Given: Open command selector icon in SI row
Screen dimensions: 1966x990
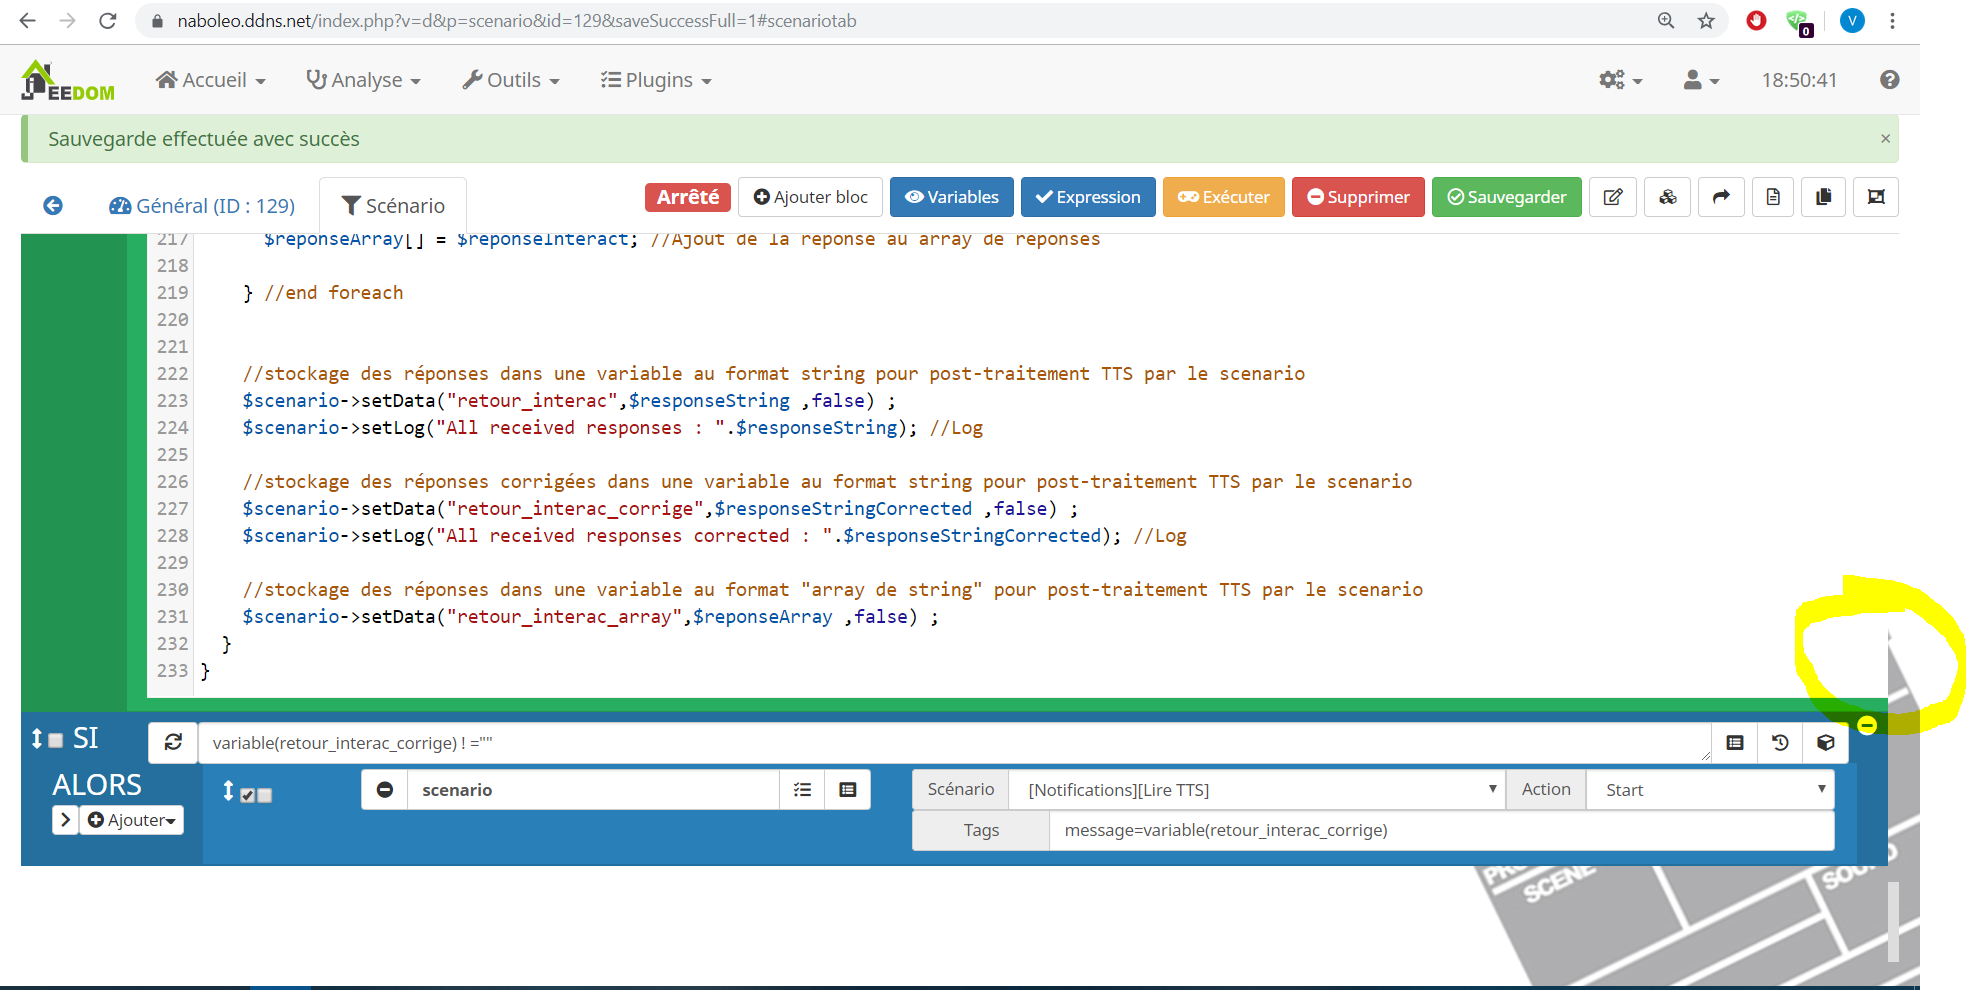Looking at the screenshot, I should click(x=1735, y=742).
